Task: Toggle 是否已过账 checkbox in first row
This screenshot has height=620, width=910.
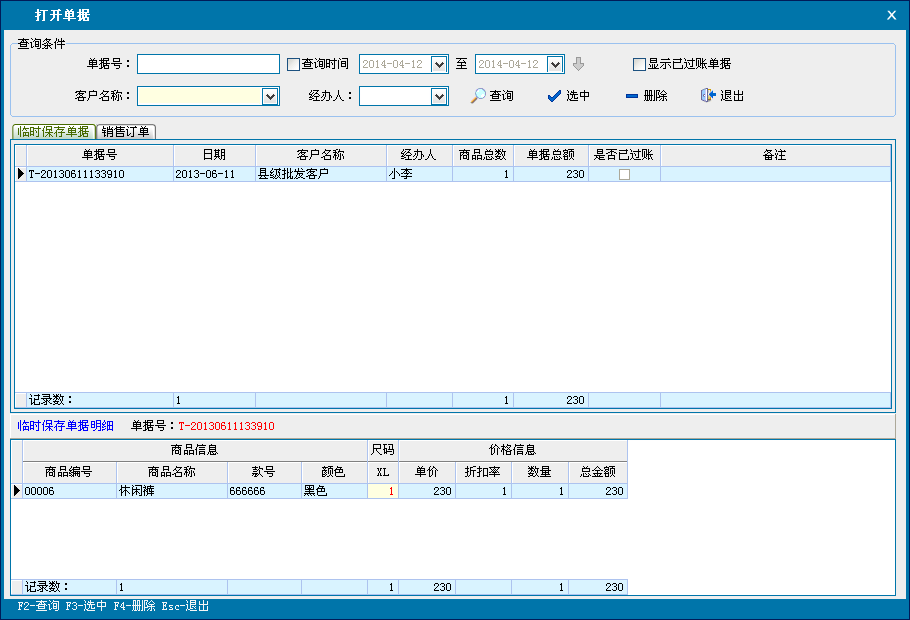Action: point(624,174)
